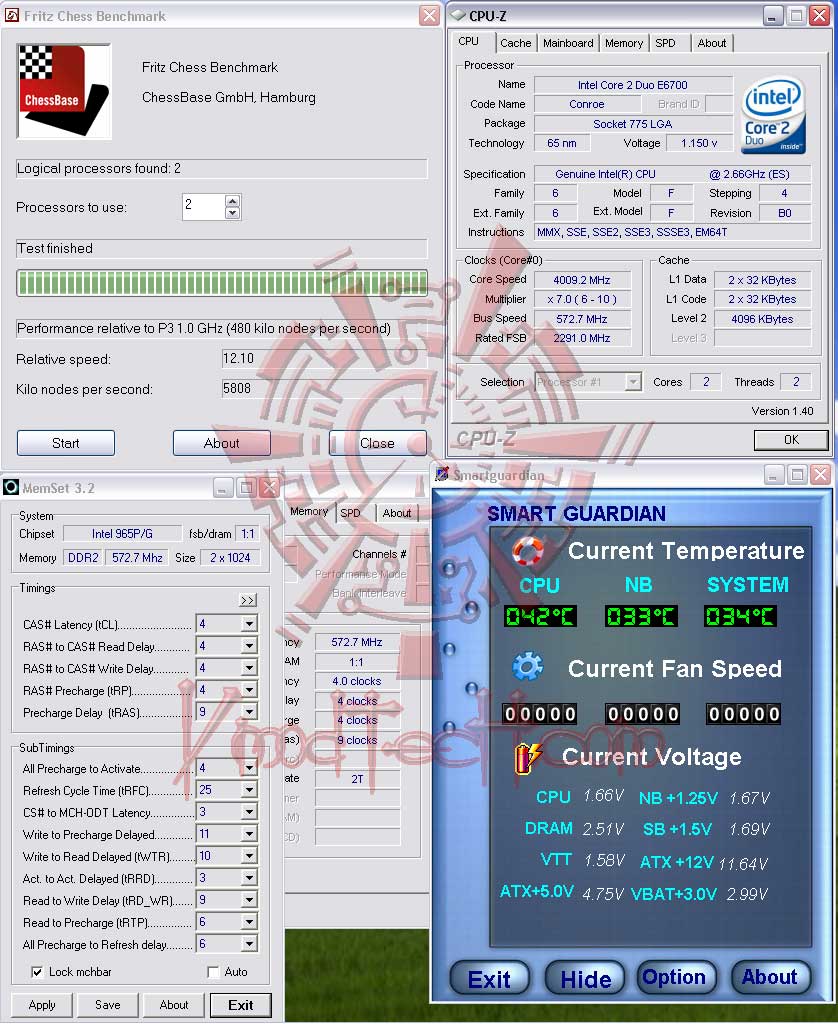Open the CS# to MCH-ODT Latency dropdown
The width and height of the screenshot is (838, 1024).
point(250,812)
